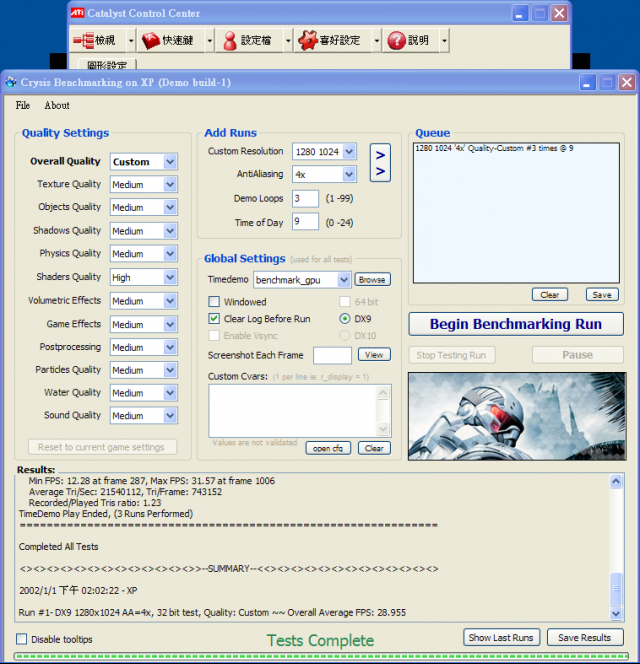The image size is (640, 664).
Task: Expand the Game Effects dropdown
Action: (170, 324)
